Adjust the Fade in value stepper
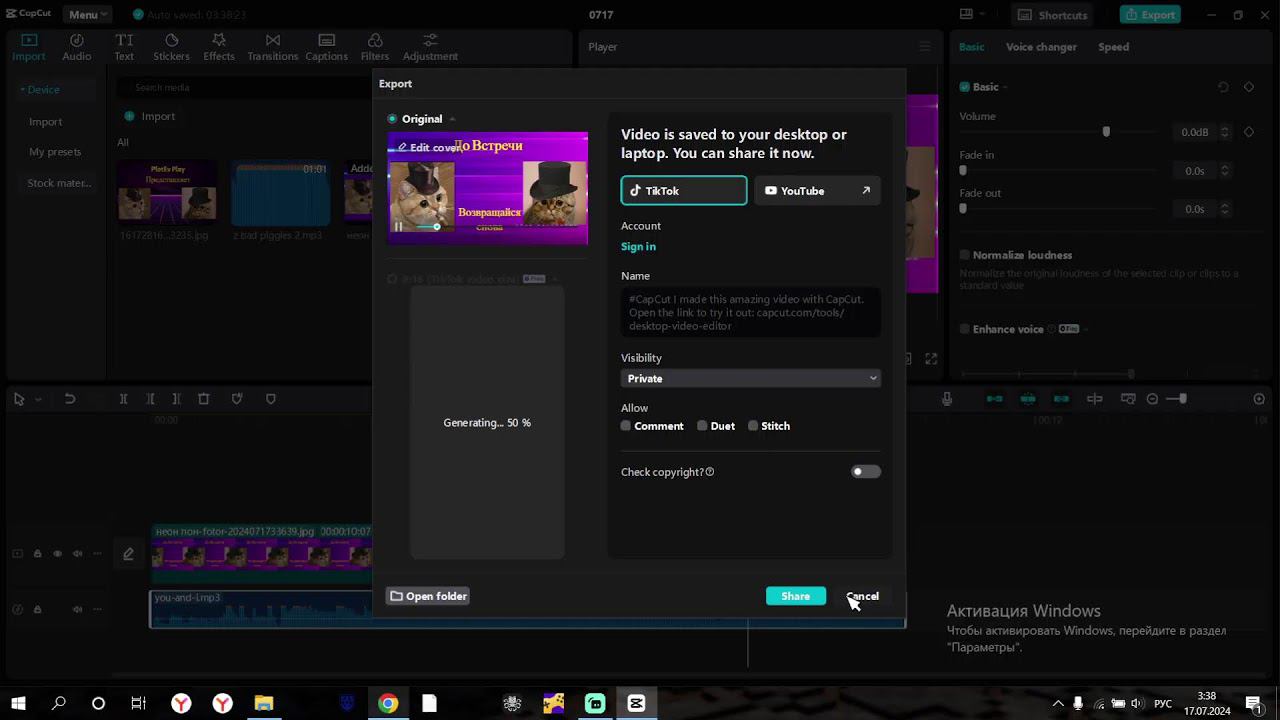The height and width of the screenshot is (720, 1280). point(1225,171)
